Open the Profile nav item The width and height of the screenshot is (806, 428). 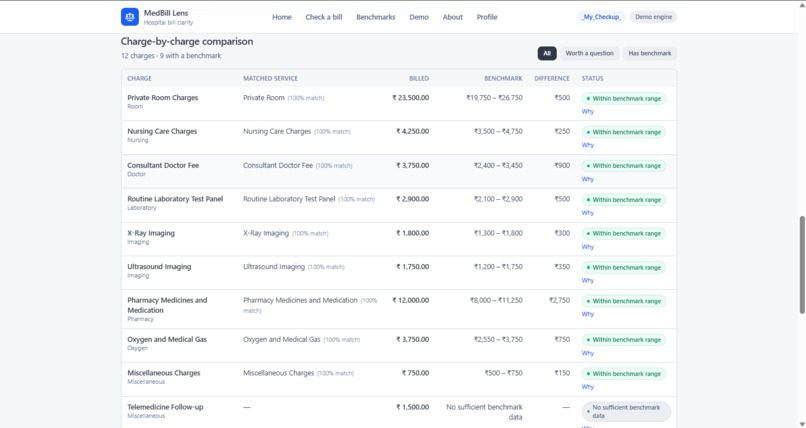point(487,17)
